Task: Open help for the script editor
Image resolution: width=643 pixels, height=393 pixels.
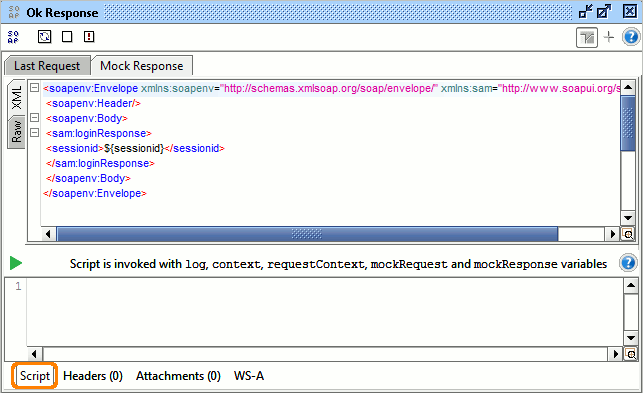Action: (x=628, y=263)
